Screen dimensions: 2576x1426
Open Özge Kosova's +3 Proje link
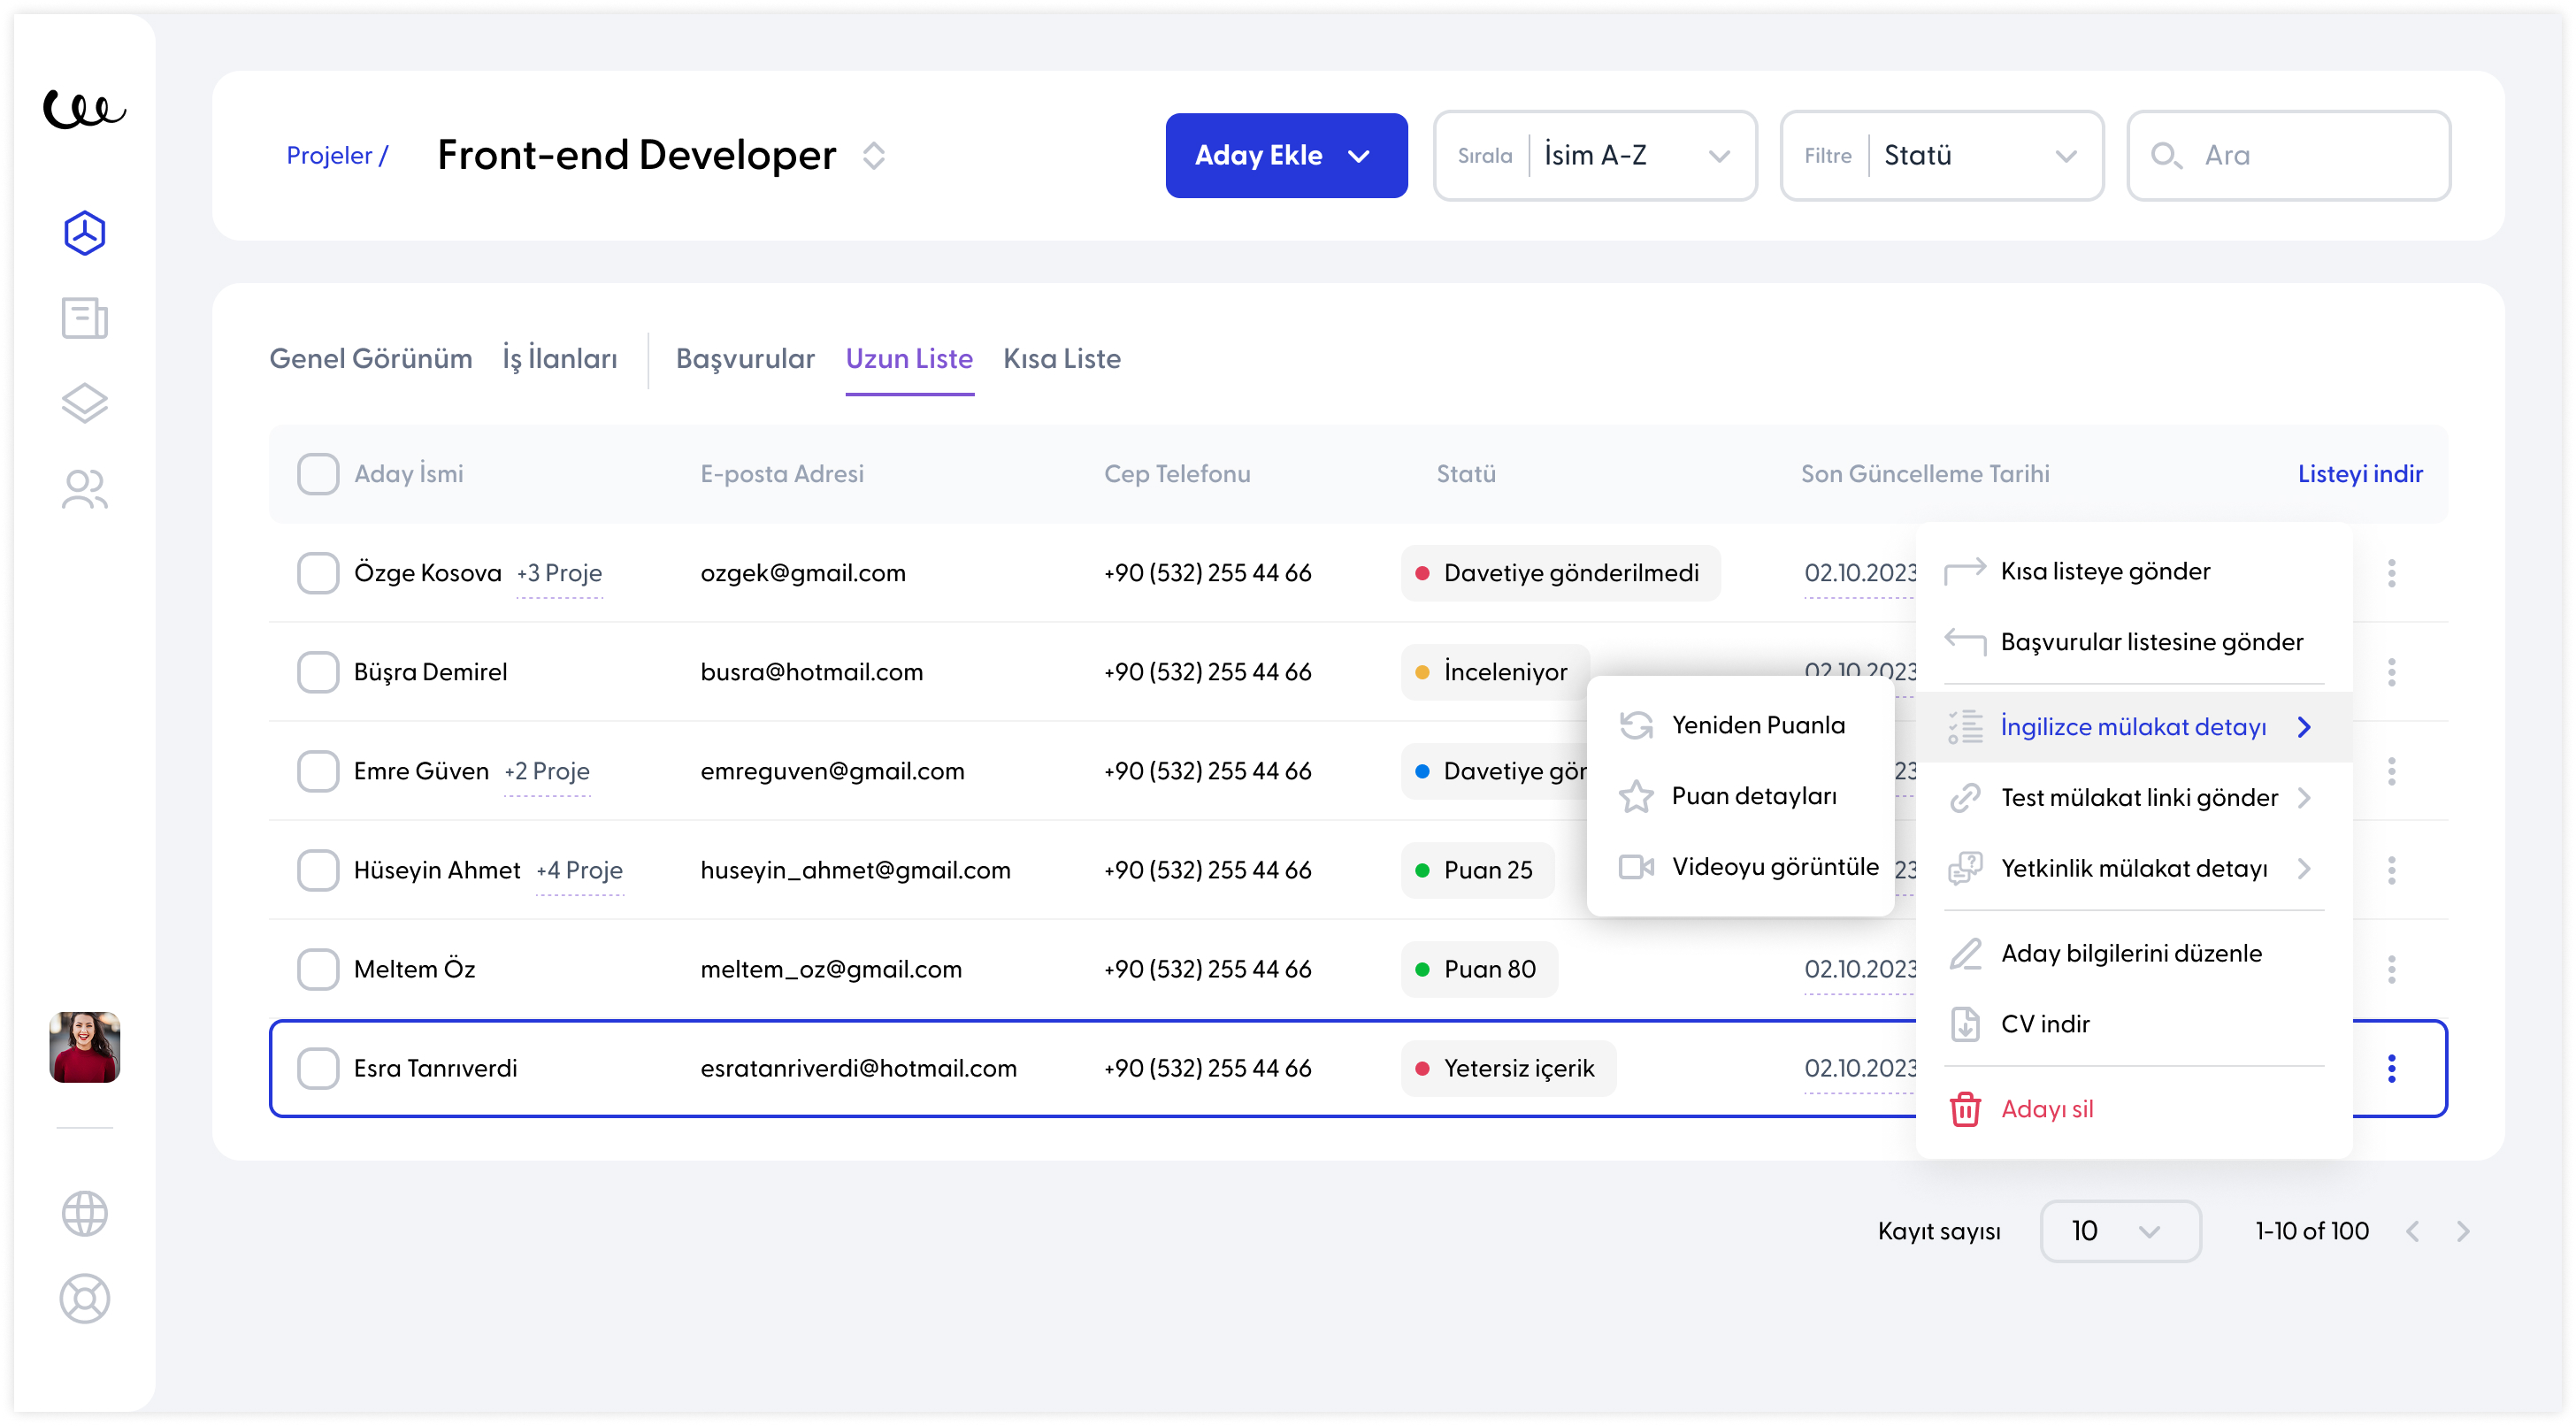pyautogui.click(x=559, y=573)
